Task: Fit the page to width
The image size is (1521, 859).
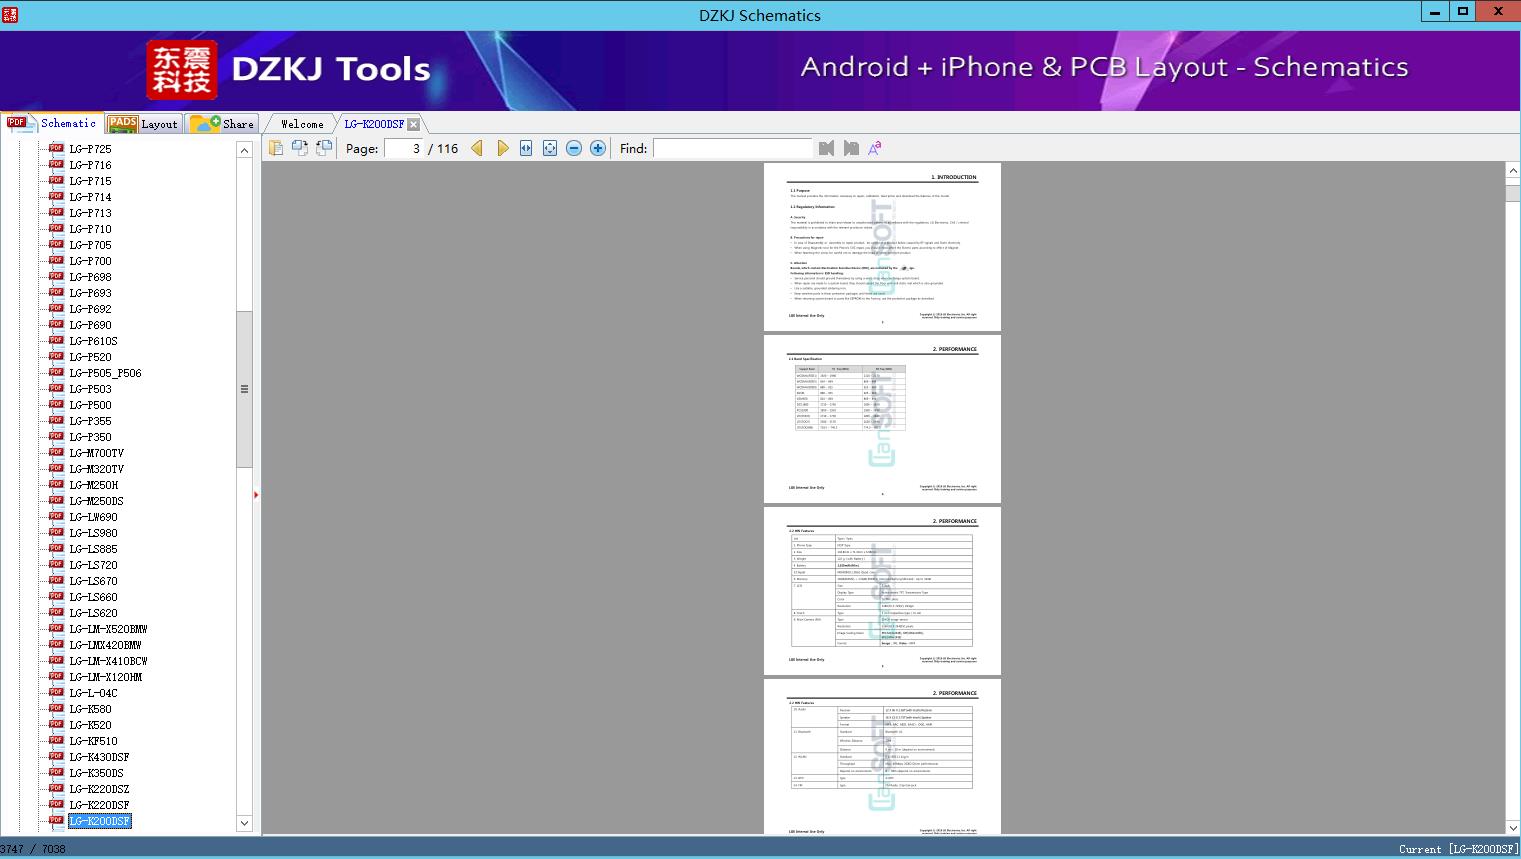Action: [x=526, y=148]
